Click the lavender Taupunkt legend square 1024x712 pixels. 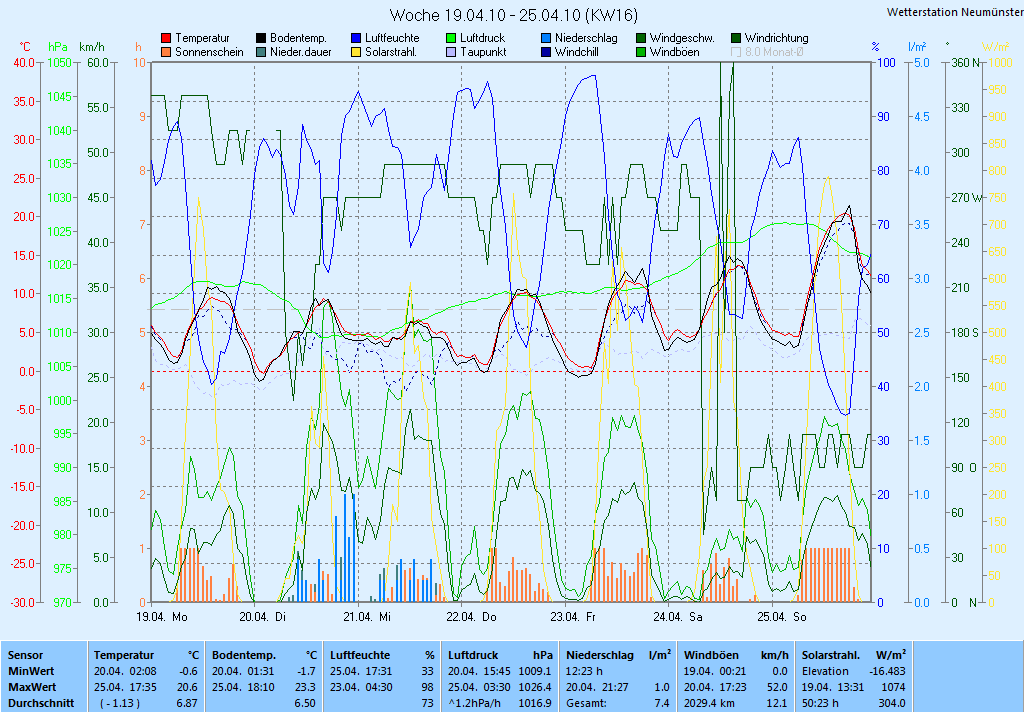pyautogui.click(x=451, y=52)
